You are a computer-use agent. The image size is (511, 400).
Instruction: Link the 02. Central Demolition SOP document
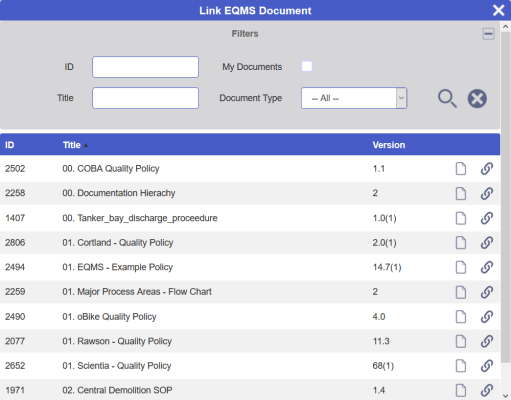487,390
